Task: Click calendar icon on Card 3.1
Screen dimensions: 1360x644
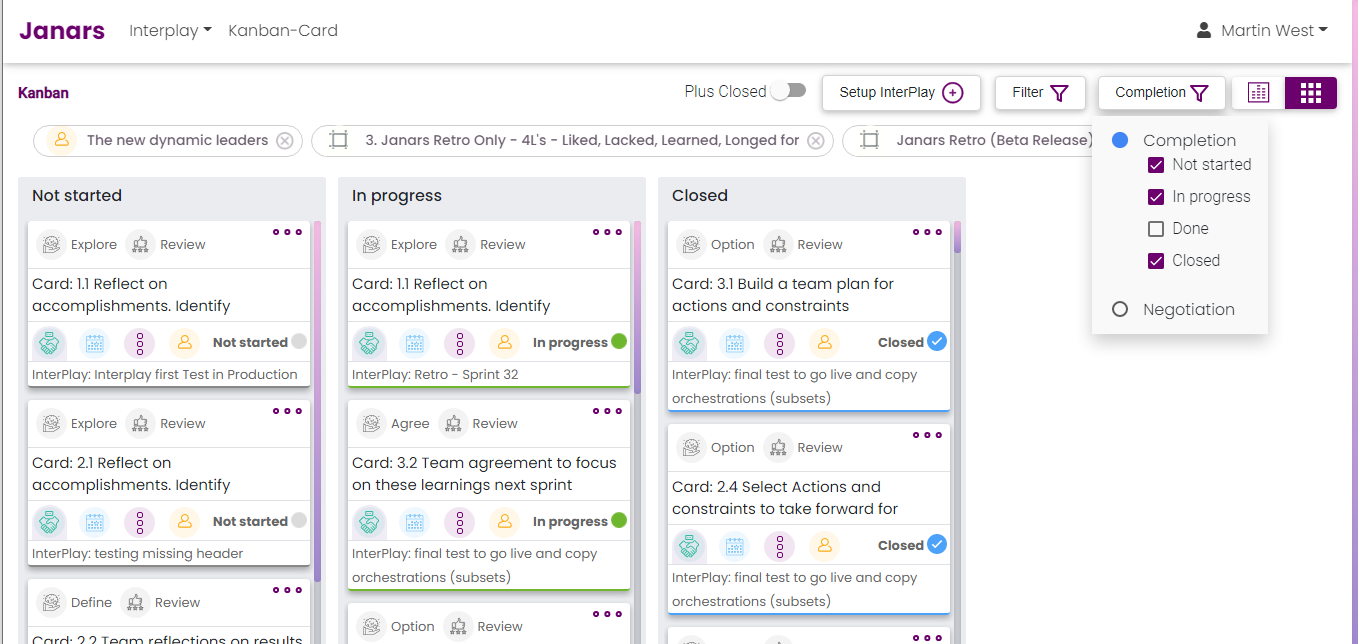Action: pos(734,343)
